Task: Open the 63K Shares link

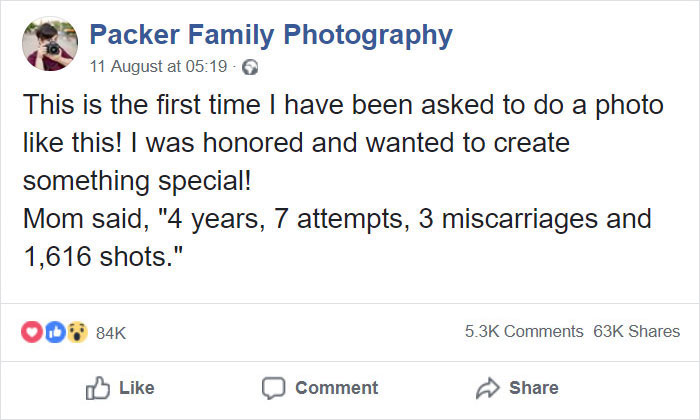Action: [x=636, y=331]
